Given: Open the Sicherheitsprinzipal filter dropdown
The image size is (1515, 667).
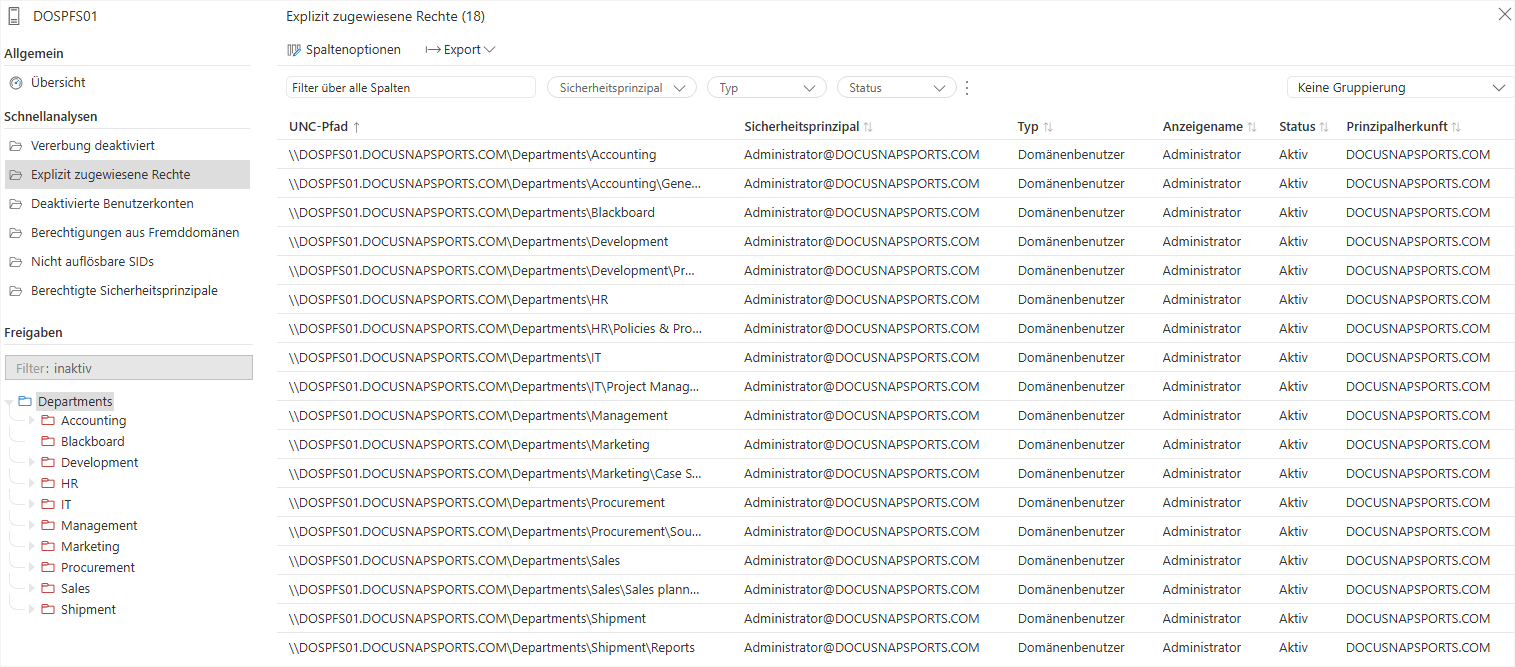Looking at the screenshot, I should [x=622, y=88].
